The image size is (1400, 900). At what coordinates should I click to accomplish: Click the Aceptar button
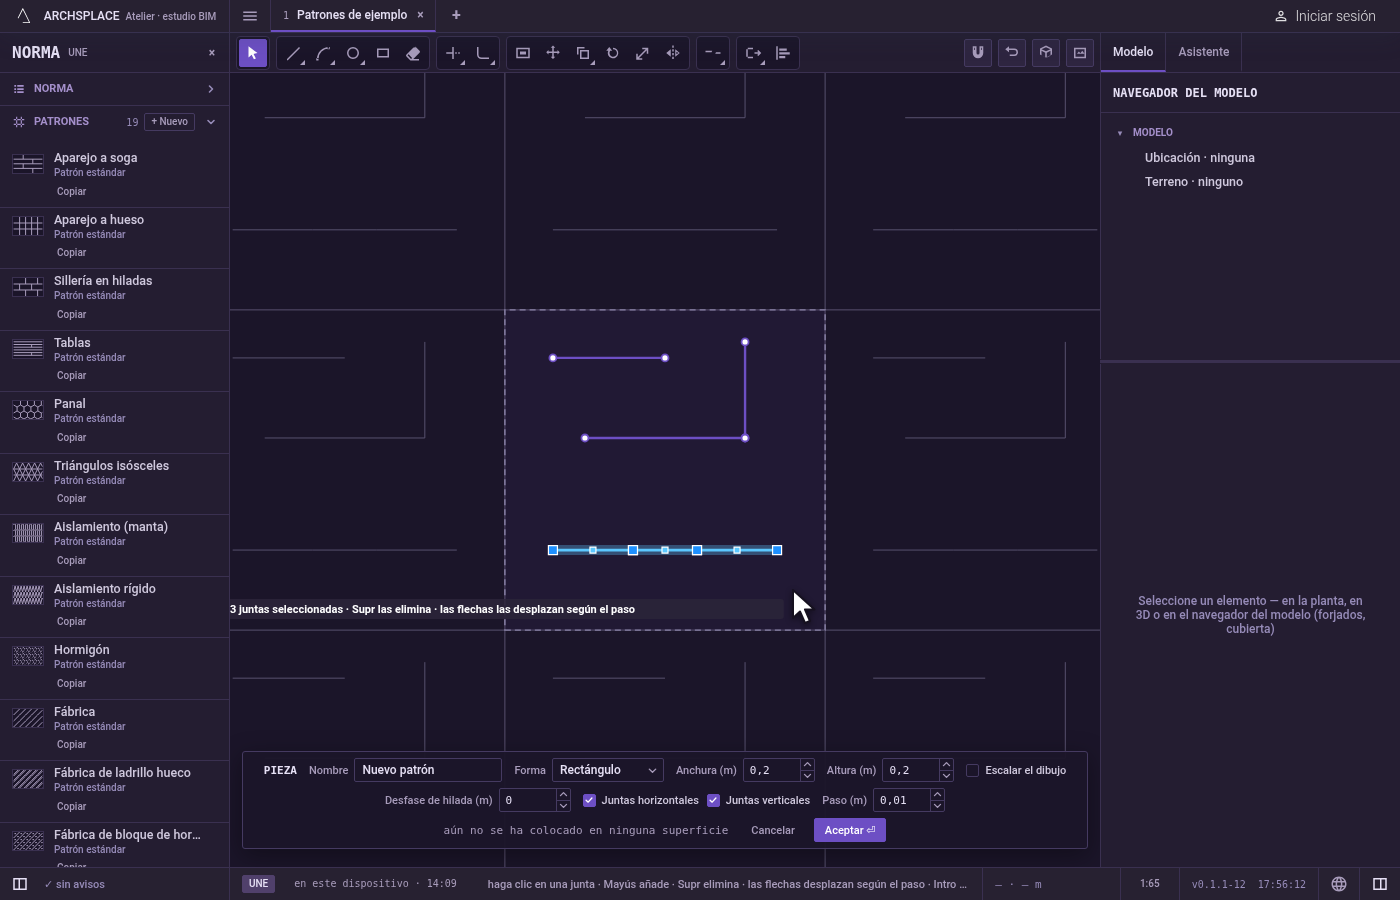[850, 830]
